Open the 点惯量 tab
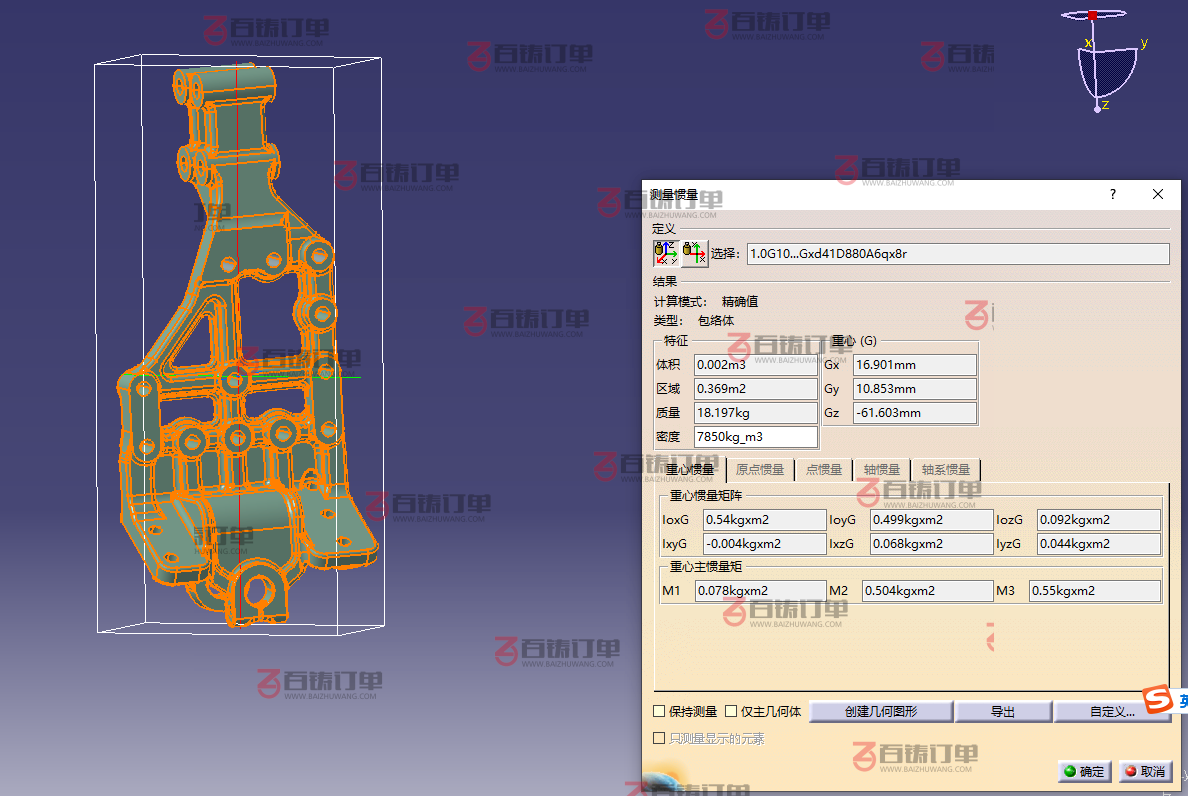1188x796 pixels. click(825, 469)
